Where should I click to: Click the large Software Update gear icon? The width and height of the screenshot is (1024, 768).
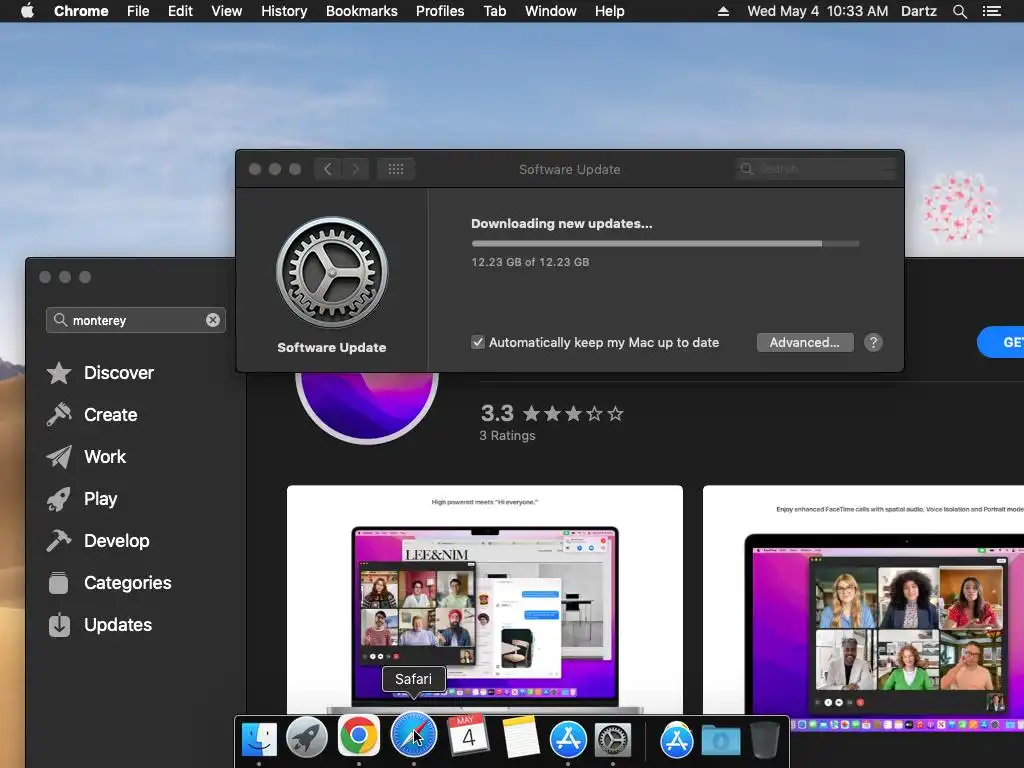(x=332, y=272)
